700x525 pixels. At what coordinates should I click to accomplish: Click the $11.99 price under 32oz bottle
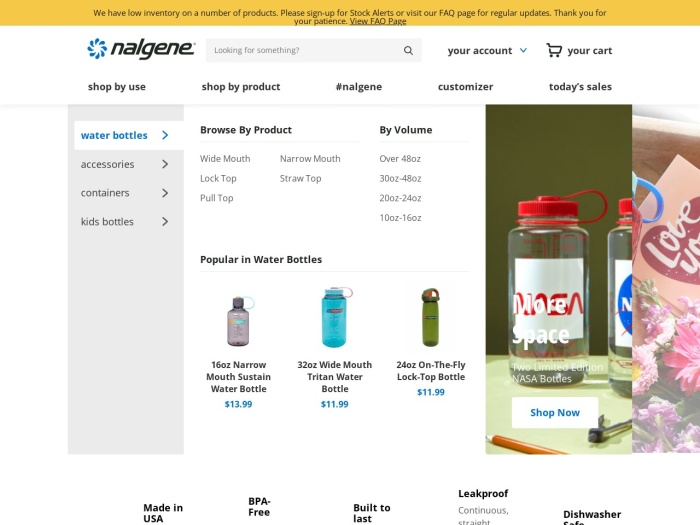pos(335,404)
